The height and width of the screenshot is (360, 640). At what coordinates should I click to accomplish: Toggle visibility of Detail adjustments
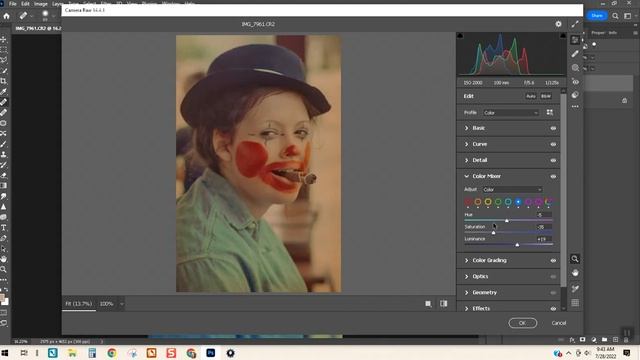pyautogui.click(x=553, y=160)
